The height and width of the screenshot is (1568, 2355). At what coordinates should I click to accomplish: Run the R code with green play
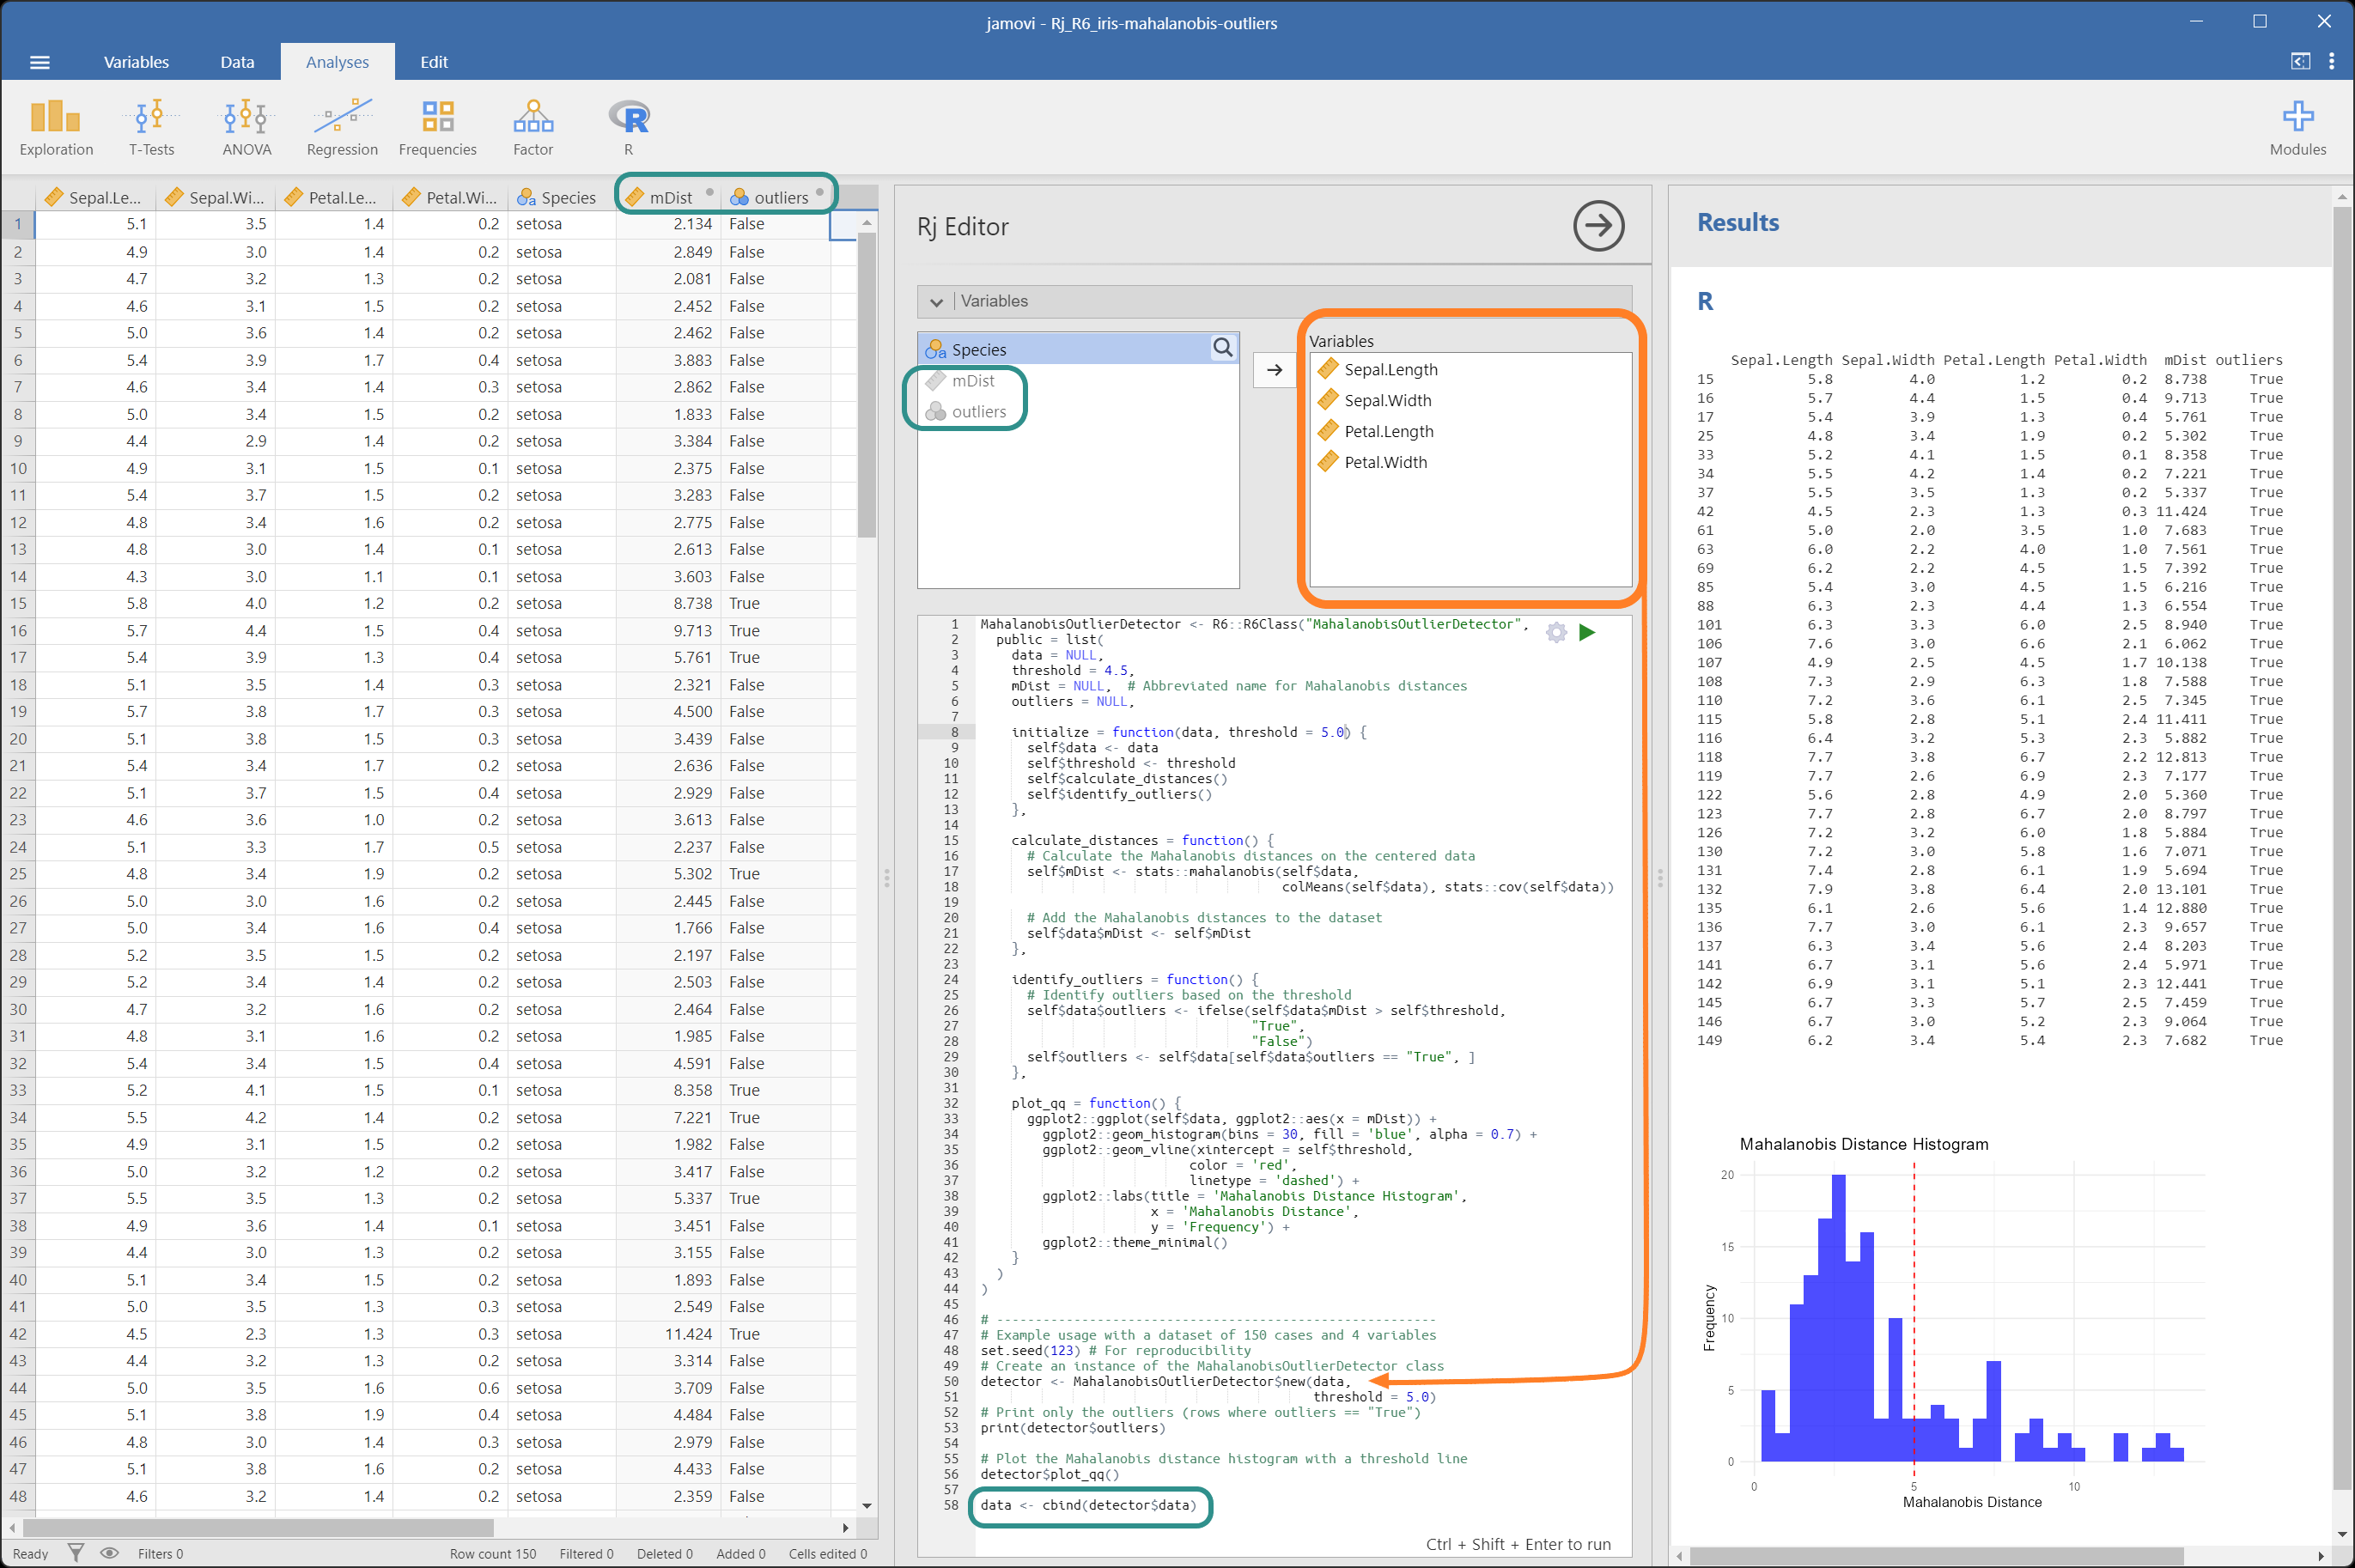[1586, 632]
